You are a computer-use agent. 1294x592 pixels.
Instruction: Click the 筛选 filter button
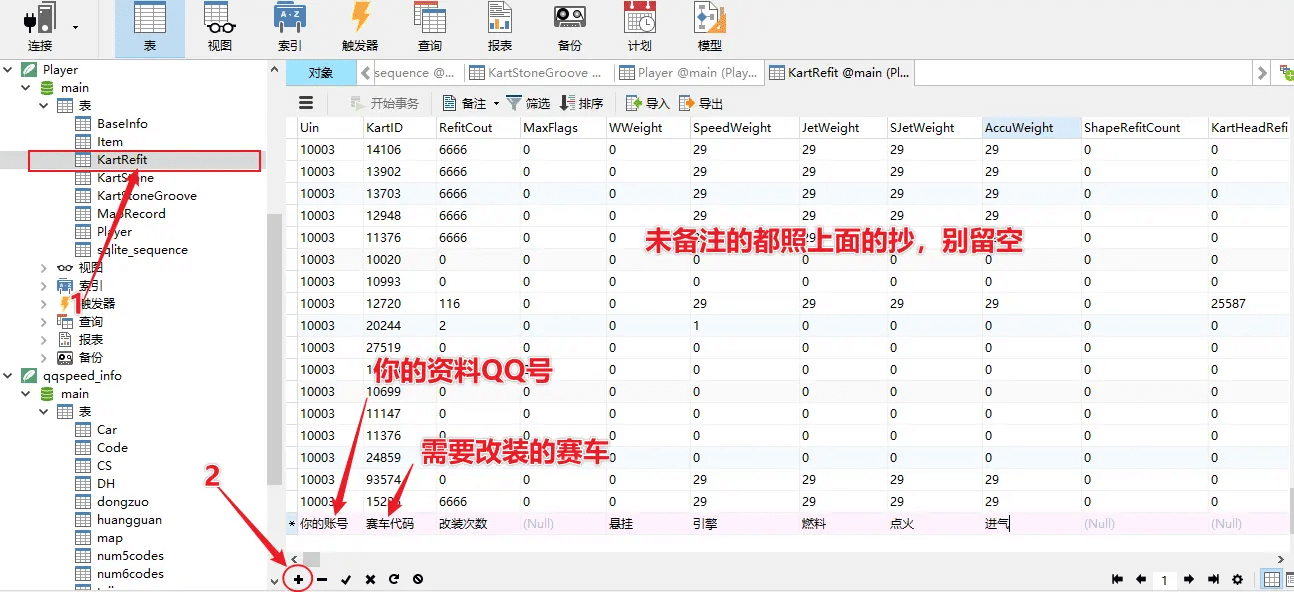click(528, 104)
